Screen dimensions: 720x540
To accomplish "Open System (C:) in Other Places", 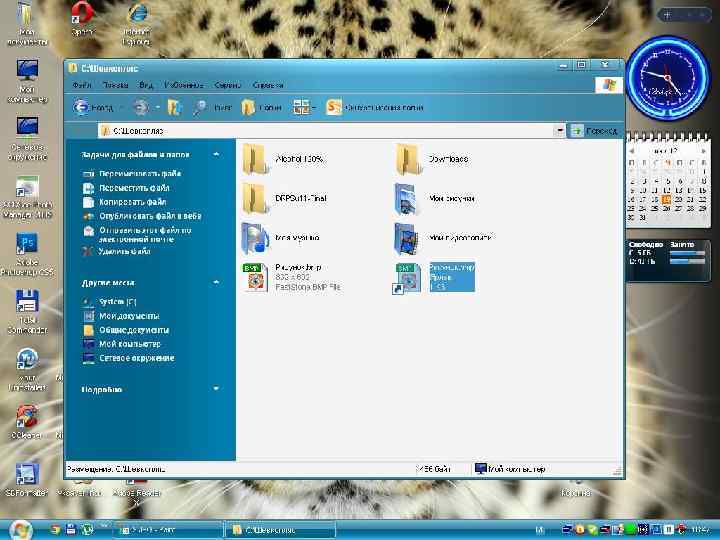I will (x=118, y=302).
